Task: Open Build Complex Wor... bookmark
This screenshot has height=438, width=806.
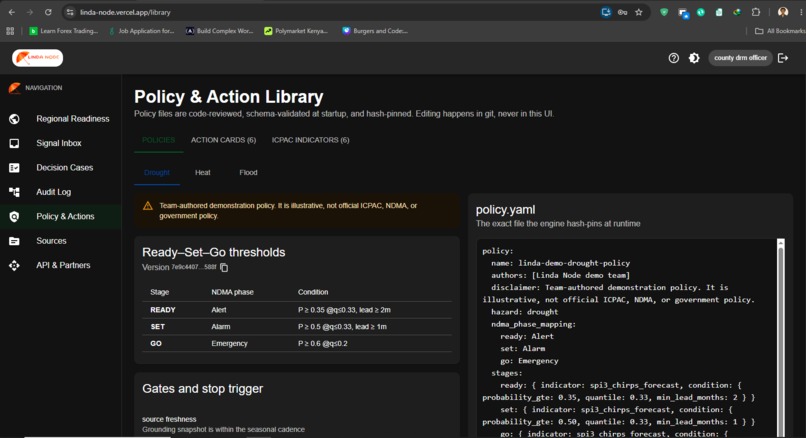Action: (219, 31)
